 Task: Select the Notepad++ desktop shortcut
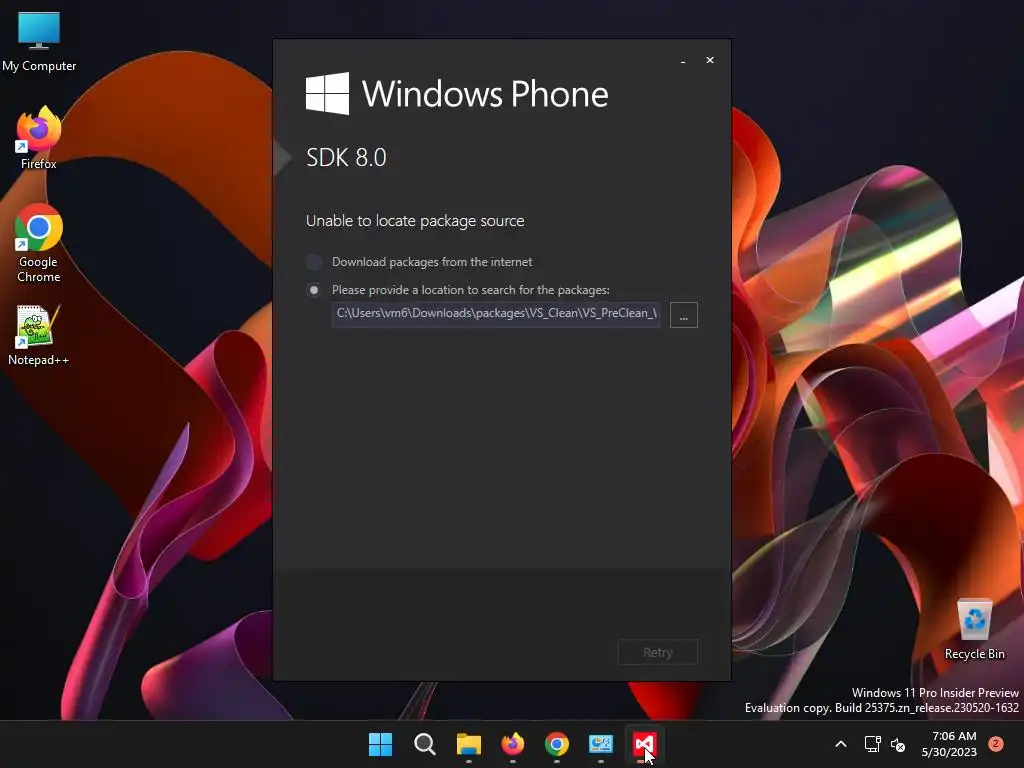39,334
